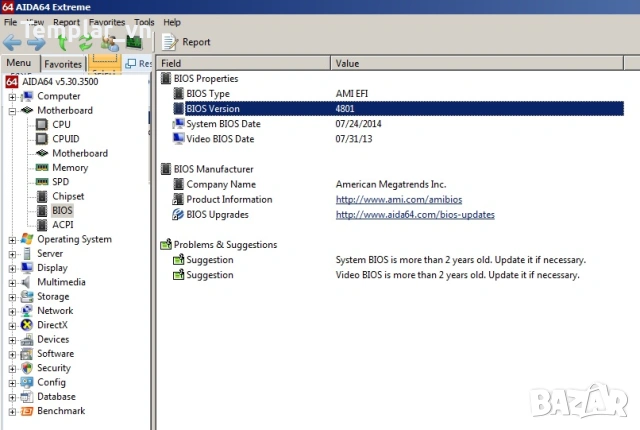Expand the DirectX node
The width and height of the screenshot is (640, 430).
click(x=12, y=326)
